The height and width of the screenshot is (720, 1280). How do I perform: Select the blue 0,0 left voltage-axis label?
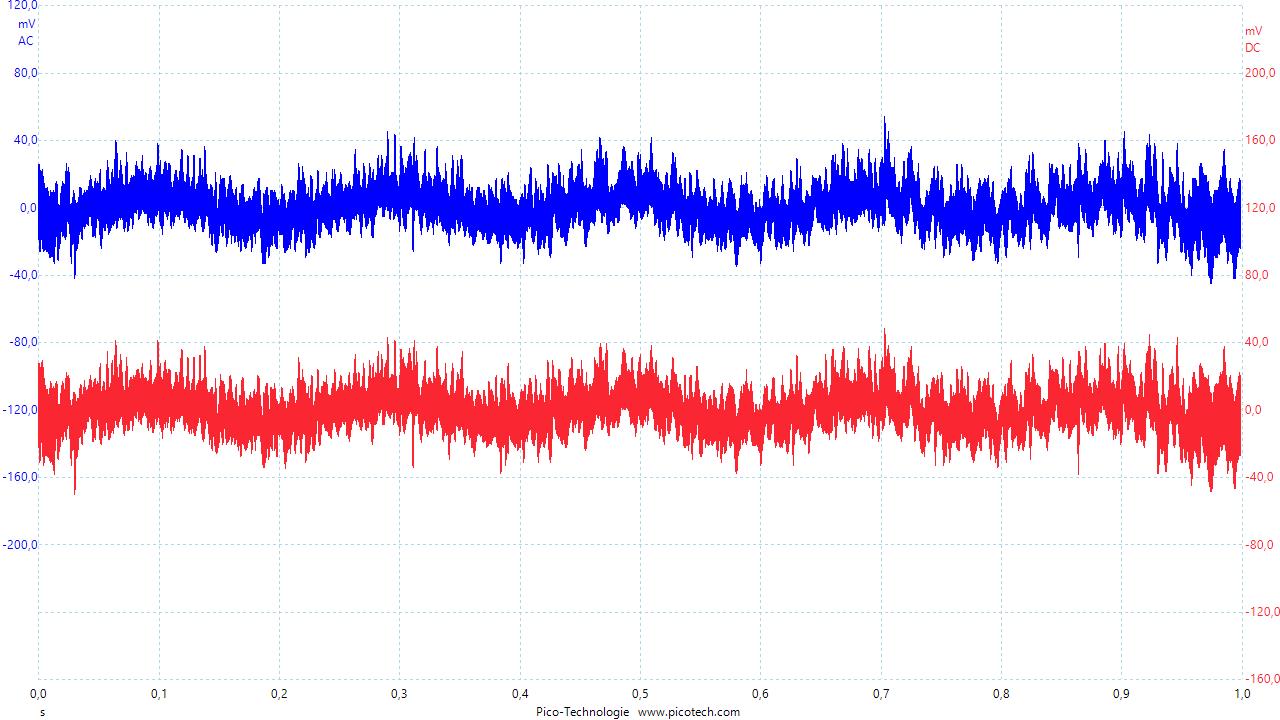pos(28,208)
